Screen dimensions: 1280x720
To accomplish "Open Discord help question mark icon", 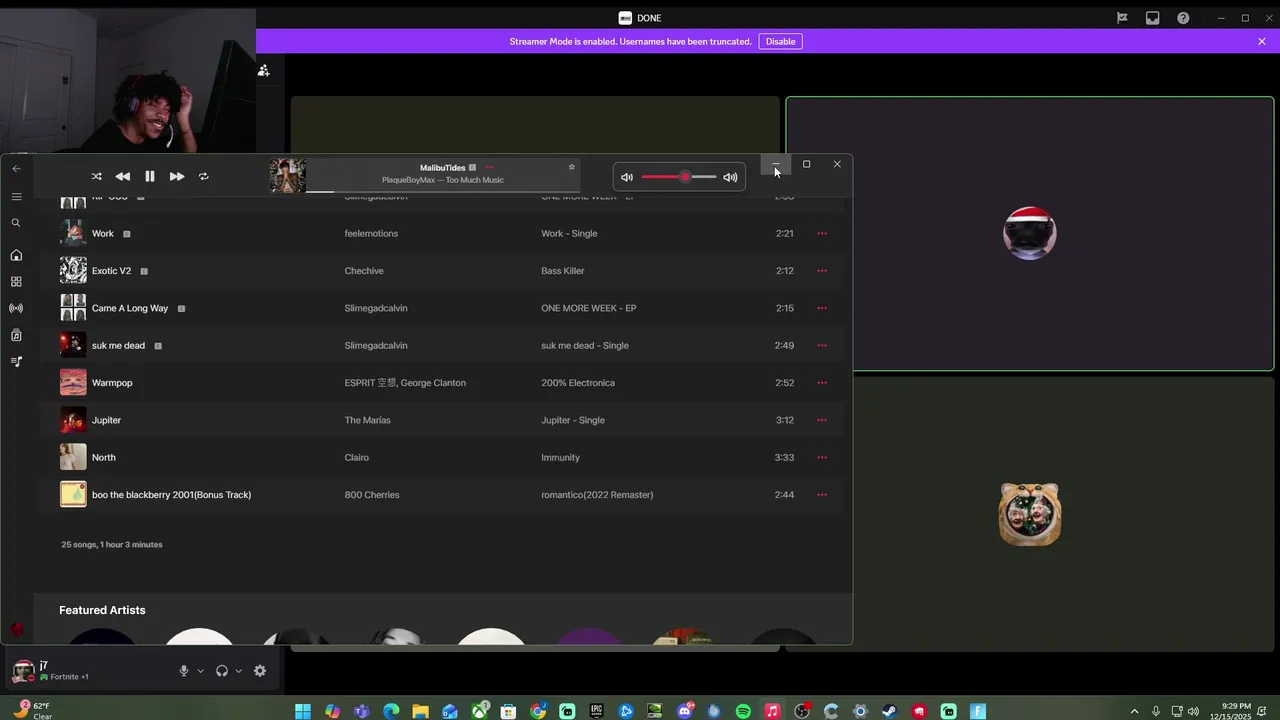I will point(1183,18).
